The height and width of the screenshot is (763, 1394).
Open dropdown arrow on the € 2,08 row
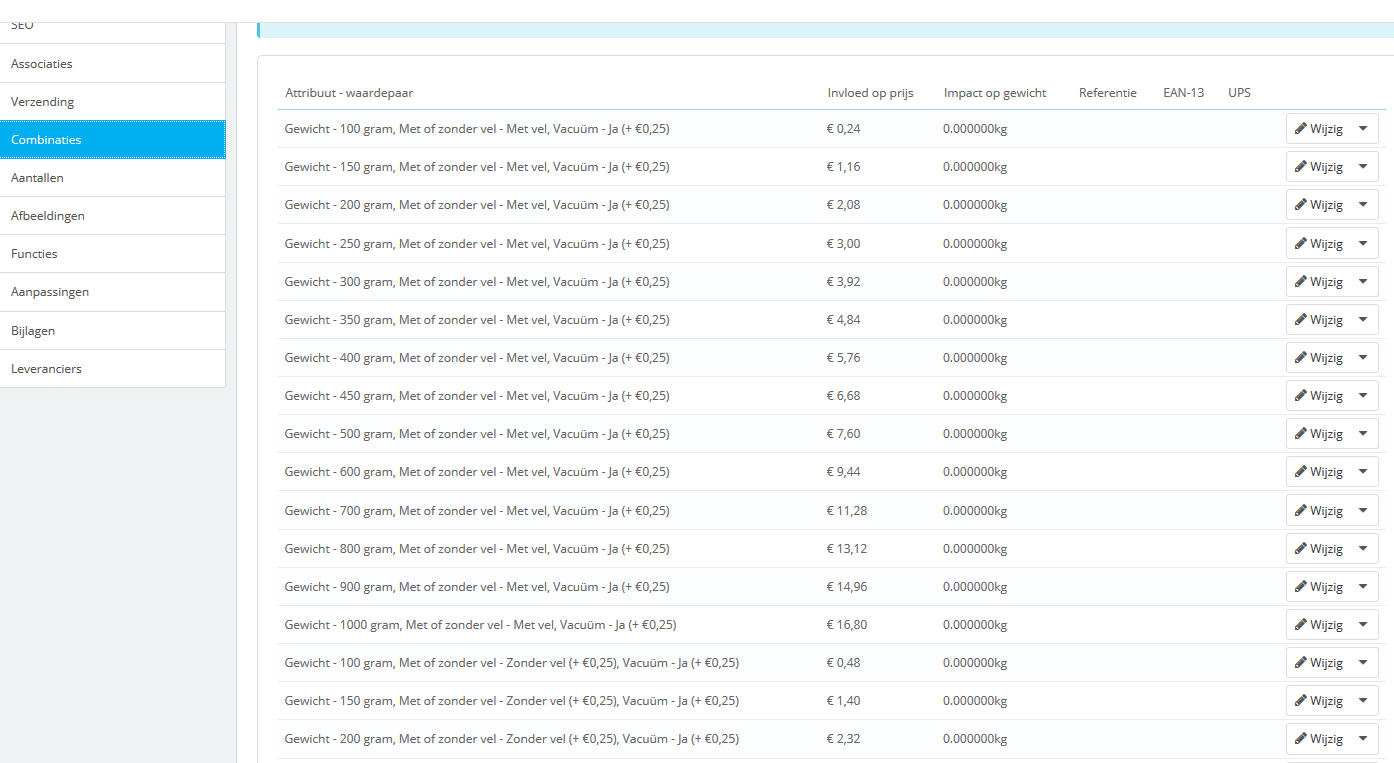pyautogui.click(x=1363, y=204)
